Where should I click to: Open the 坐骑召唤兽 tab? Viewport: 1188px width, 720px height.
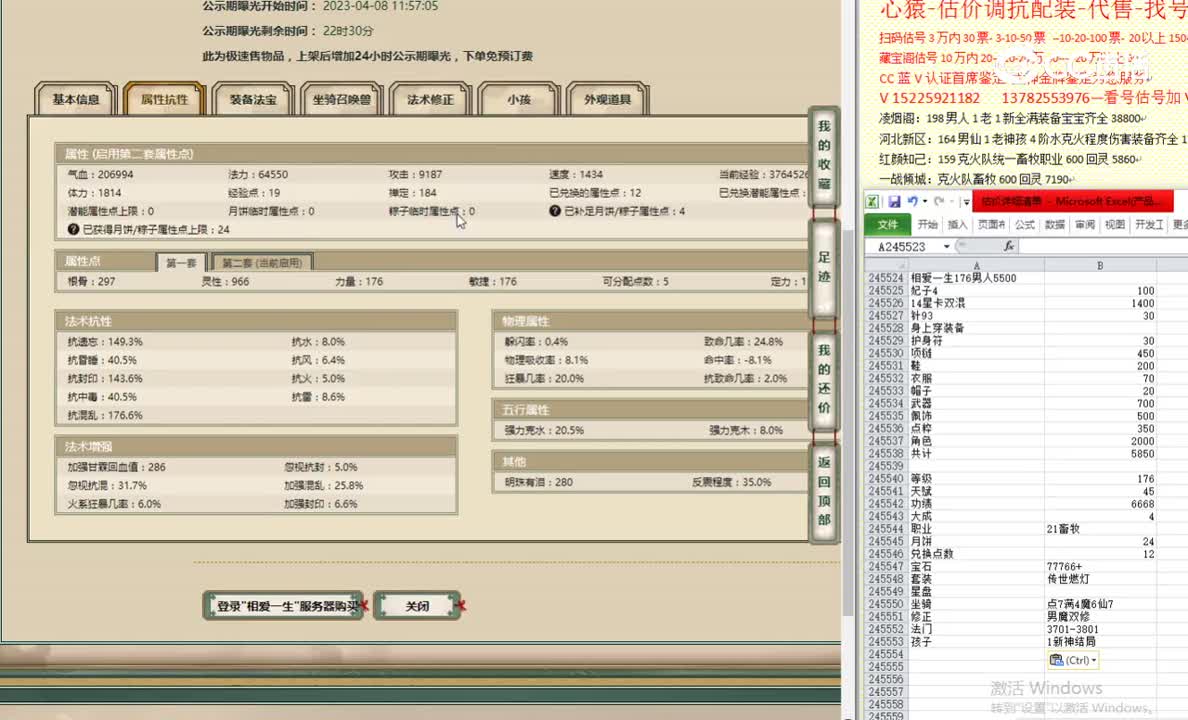pos(342,99)
